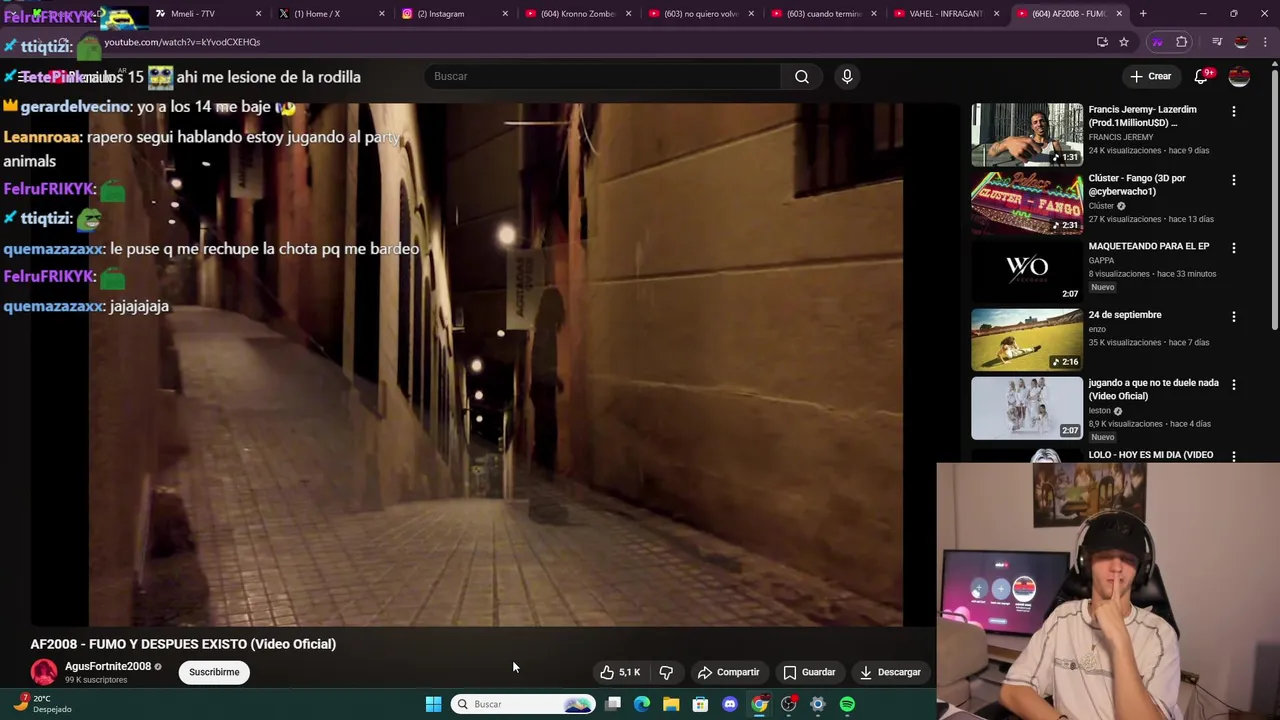
Task: Open the Clúster - Fango video thumbnail
Action: pyautogui.click(x=1027, y=203)
